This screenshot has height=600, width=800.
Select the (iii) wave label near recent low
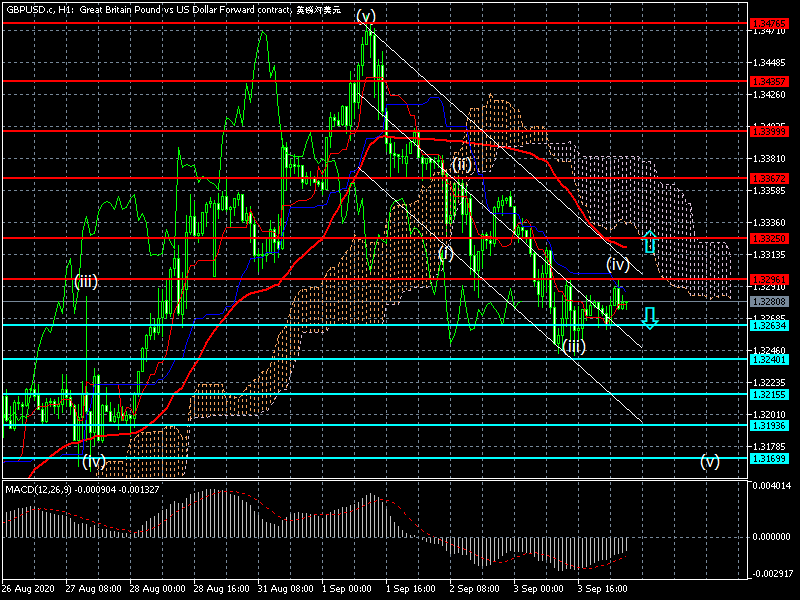pyautogui.click(x=573, y=347)
